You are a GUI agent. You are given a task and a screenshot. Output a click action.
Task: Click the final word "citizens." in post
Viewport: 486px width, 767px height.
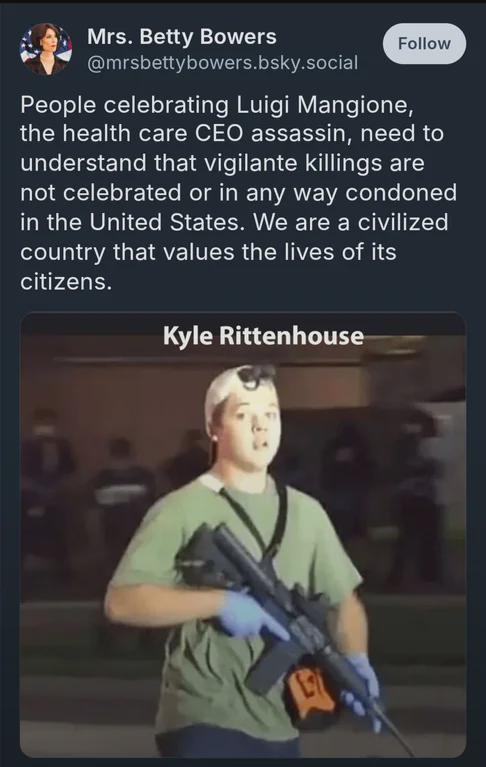66,282
